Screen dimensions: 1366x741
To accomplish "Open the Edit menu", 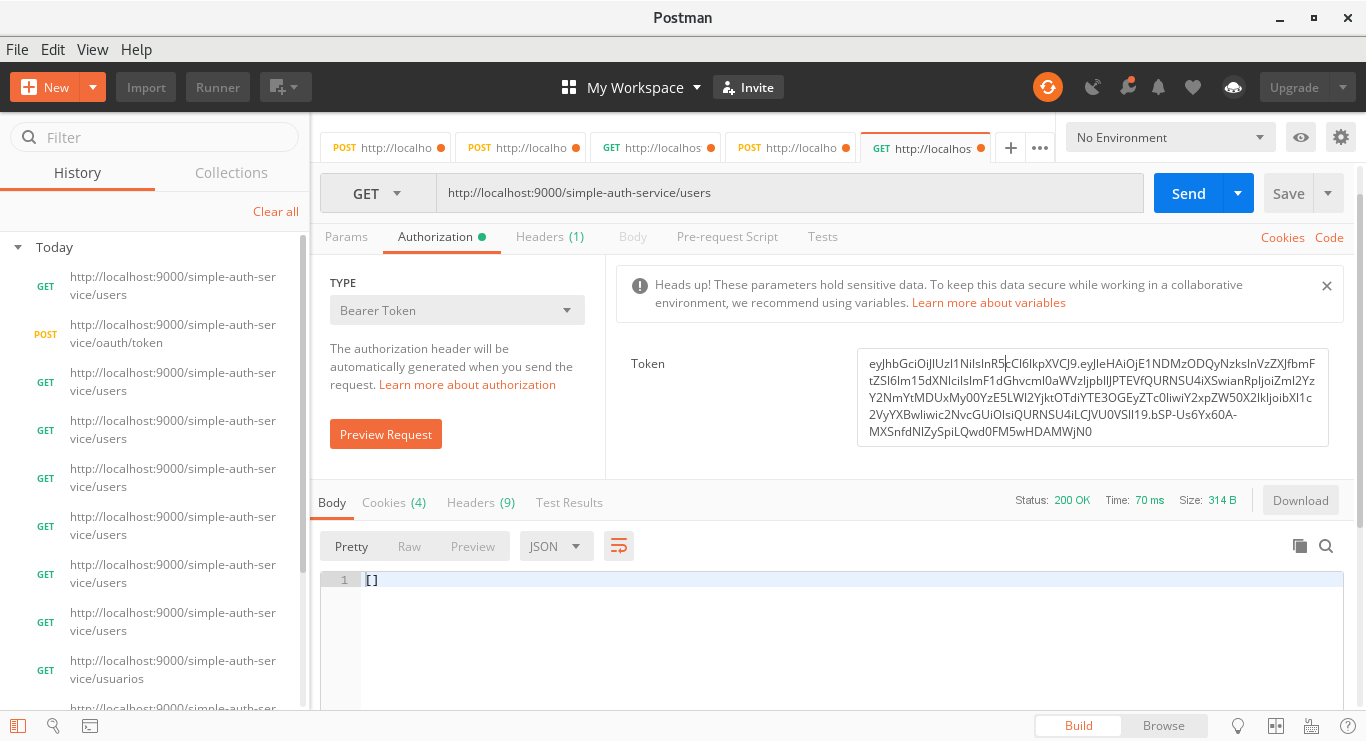I will [53, 49].
